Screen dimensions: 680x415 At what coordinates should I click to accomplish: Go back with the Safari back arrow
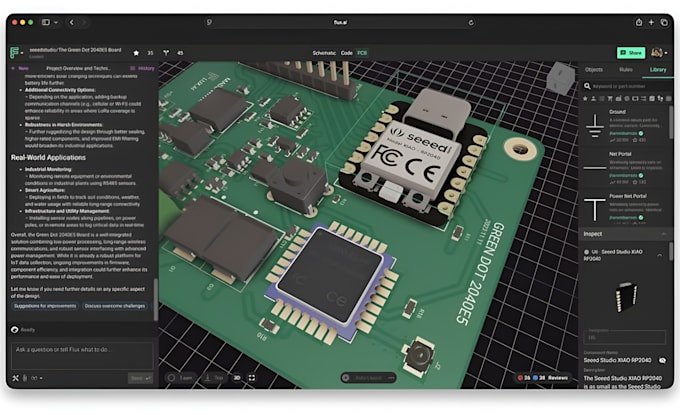coord(72,22)
